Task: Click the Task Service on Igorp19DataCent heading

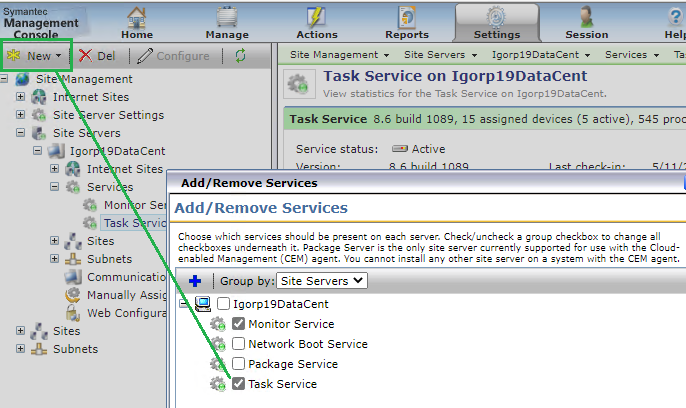Action: (x=455, y=76)
